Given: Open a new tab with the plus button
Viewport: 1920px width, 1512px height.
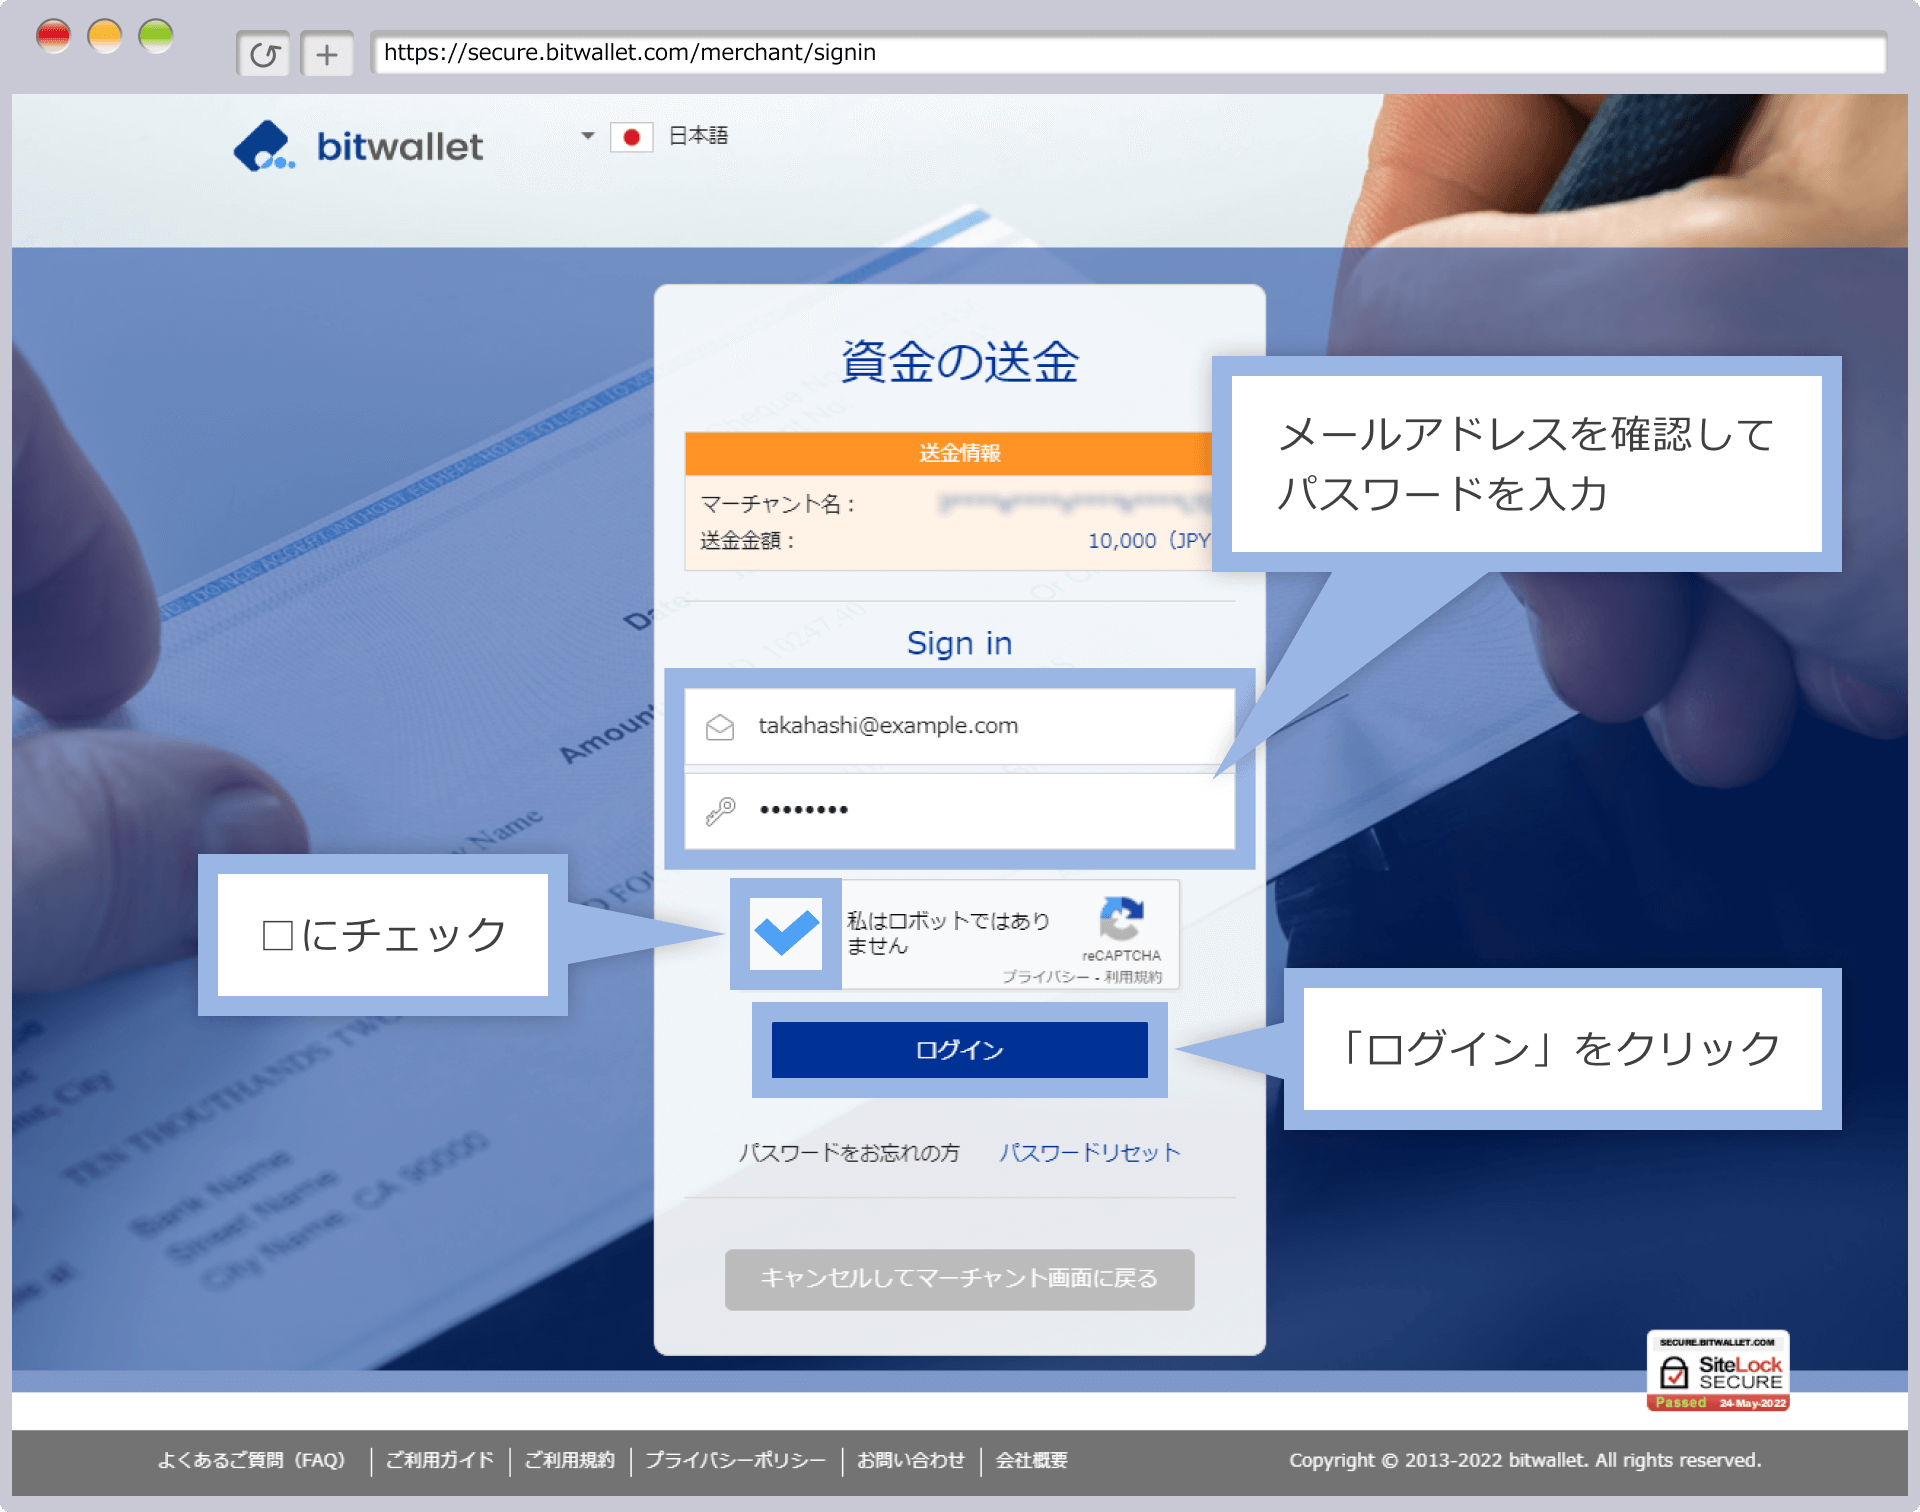Looking at the screenshot, I should click(328, 53).
